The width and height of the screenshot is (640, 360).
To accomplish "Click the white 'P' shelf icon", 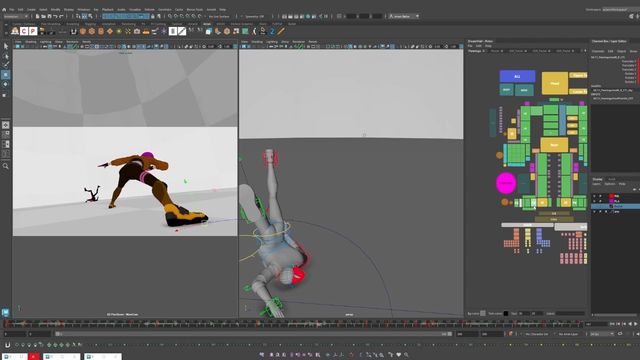I will (33, 31).
